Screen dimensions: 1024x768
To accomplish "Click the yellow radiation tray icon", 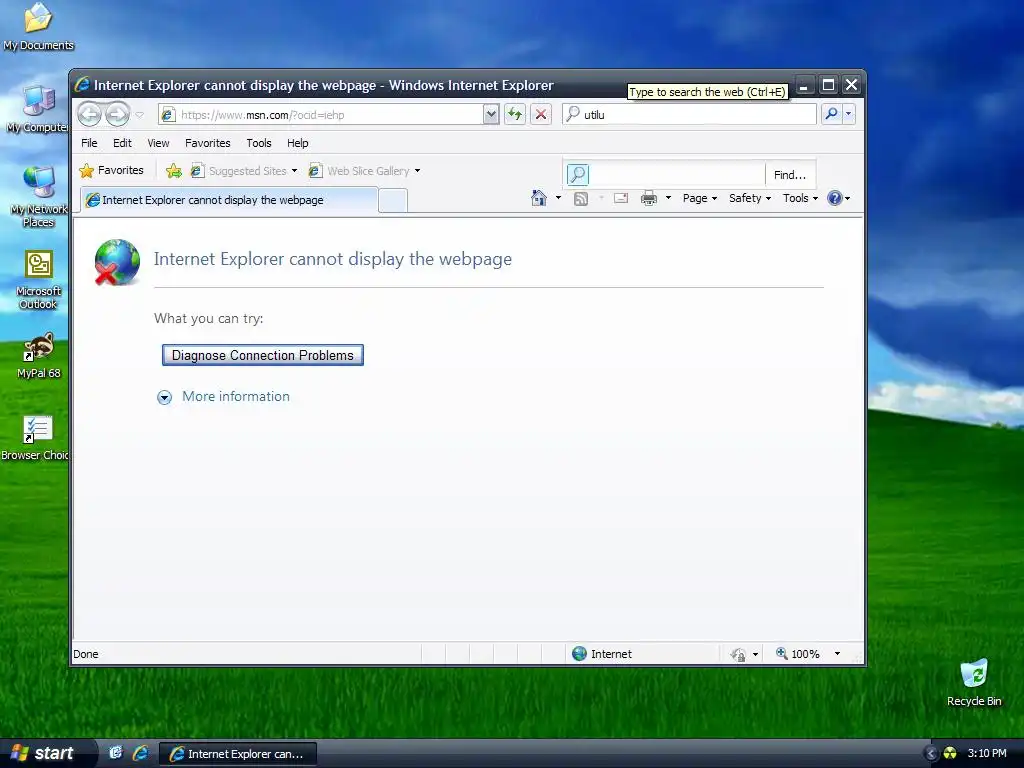I will tap(950, 754).
